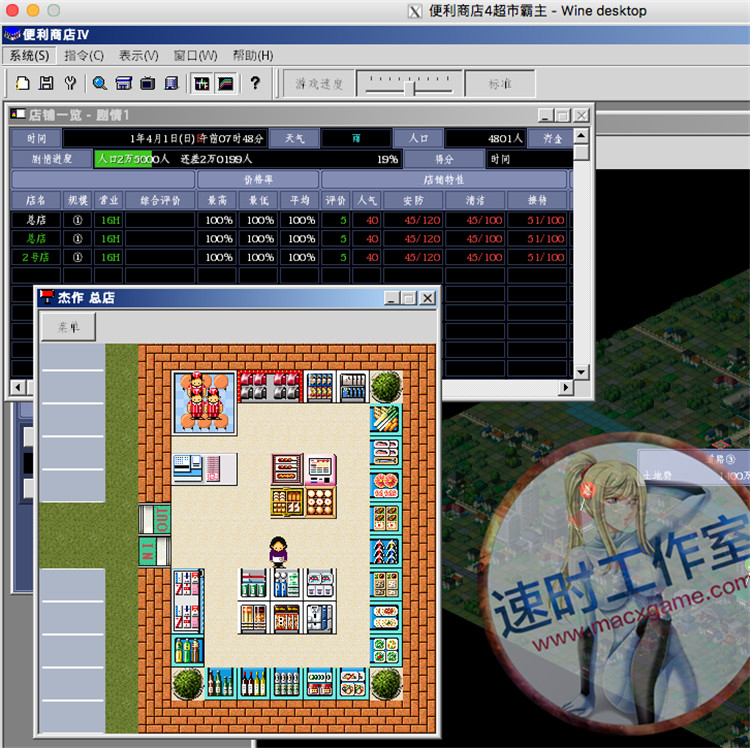750x748 pixels.
Task: Open the 帮助(H) menu
Action: pos(253,56)
